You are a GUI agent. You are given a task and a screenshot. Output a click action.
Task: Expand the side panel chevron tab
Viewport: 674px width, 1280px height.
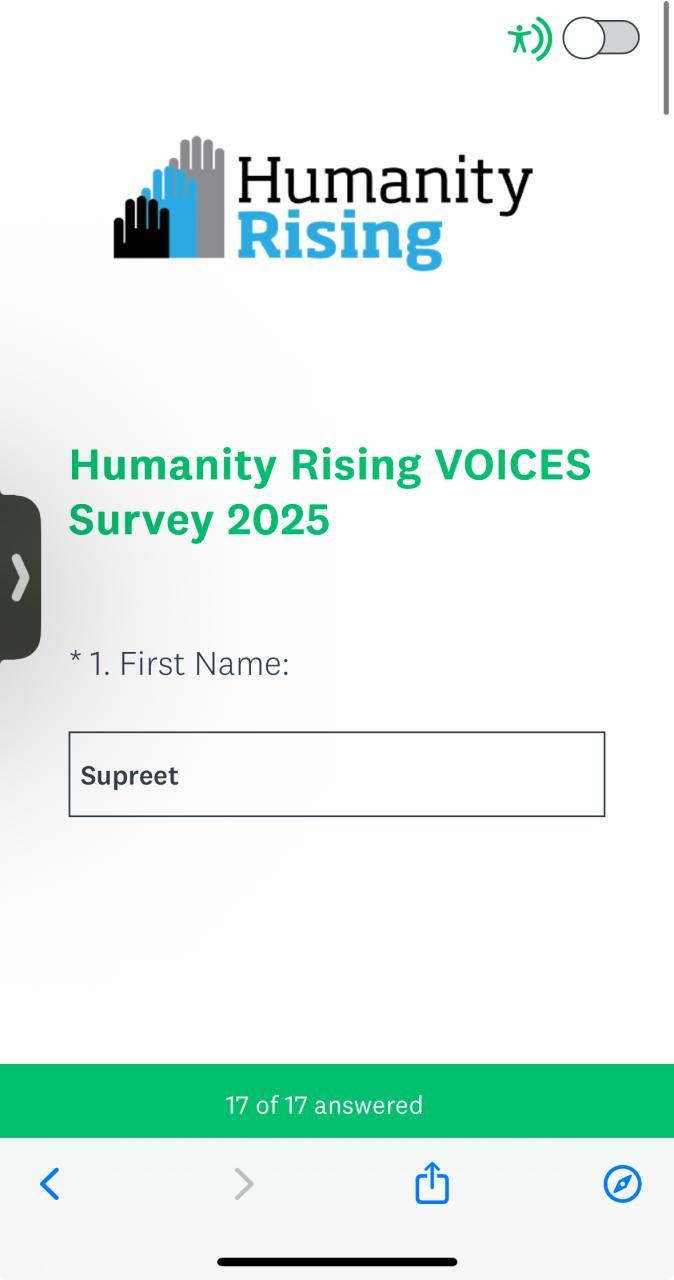click(x=20, y=577)
